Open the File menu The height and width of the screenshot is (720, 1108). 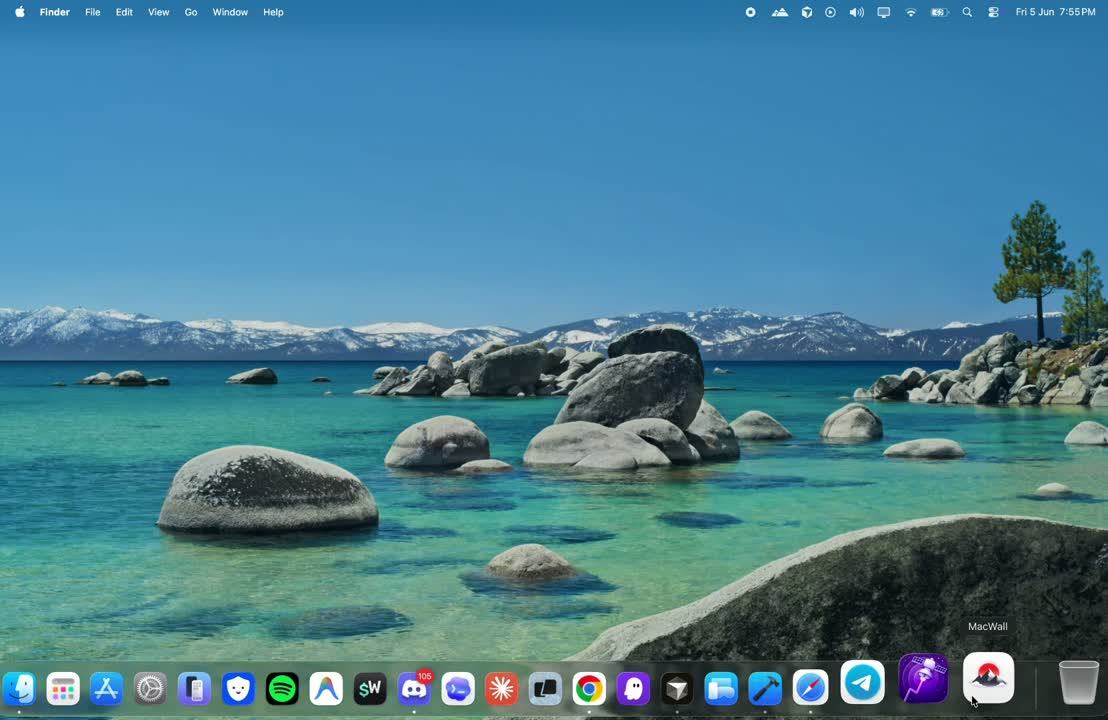pyautogui.click(x=93, y=12)
